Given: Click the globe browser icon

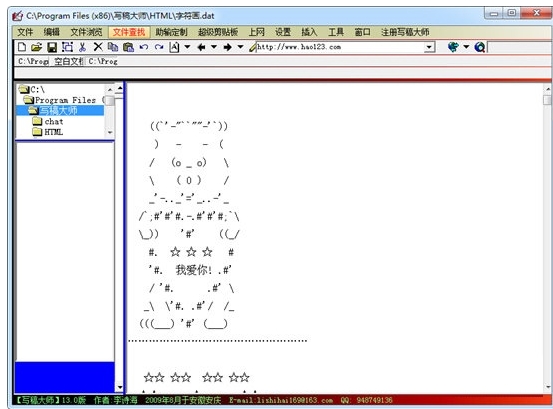Looking at the screenshot, I should pyautogui.click(x=453, y=47).
